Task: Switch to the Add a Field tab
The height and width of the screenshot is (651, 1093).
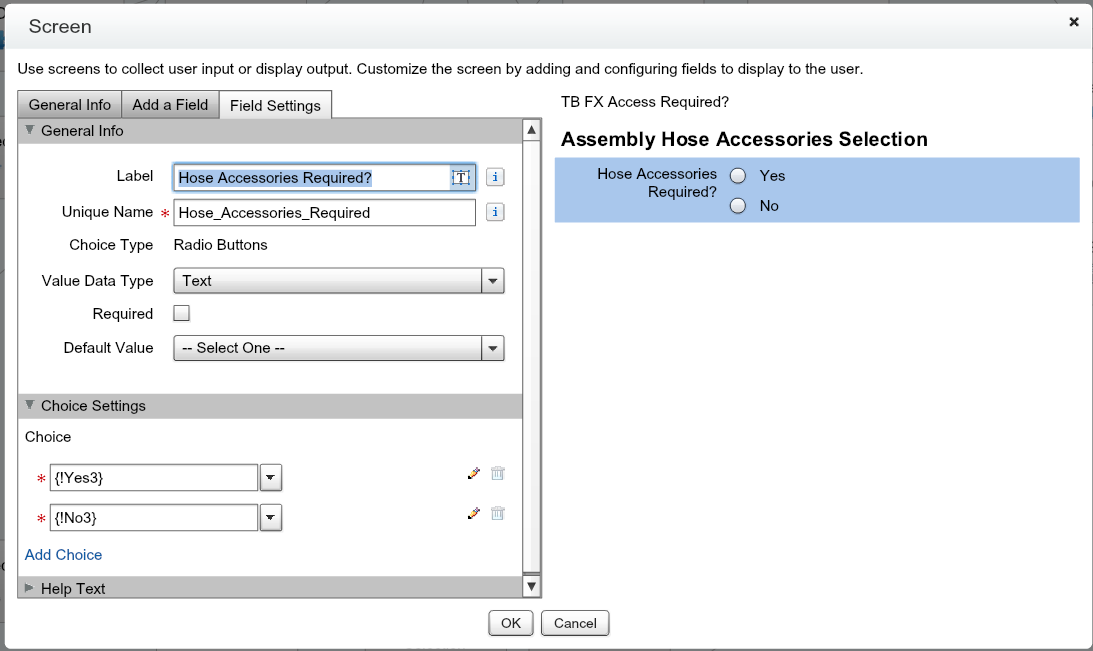Action: [x=170, y=105]
